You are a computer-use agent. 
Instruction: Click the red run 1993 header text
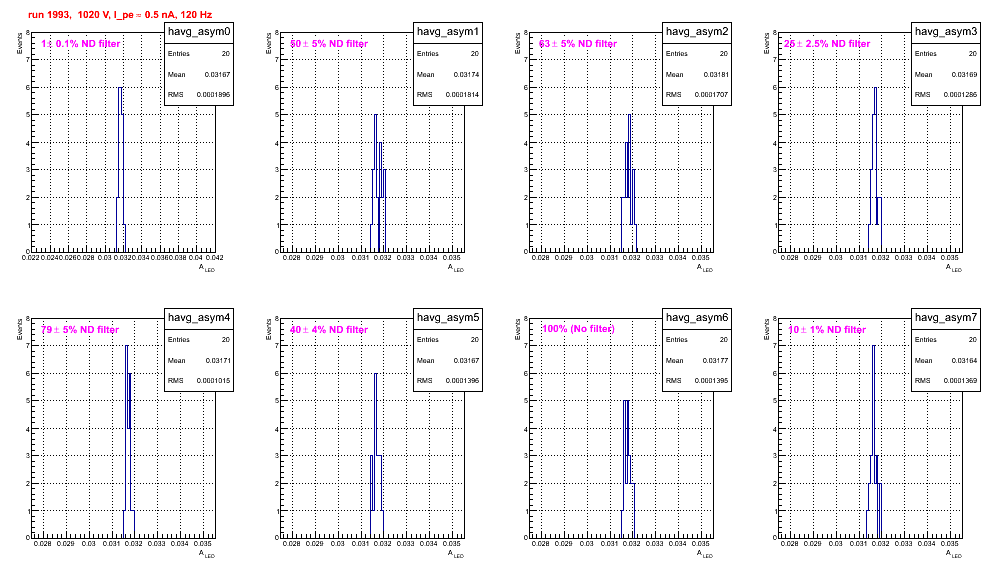(120, 15)
